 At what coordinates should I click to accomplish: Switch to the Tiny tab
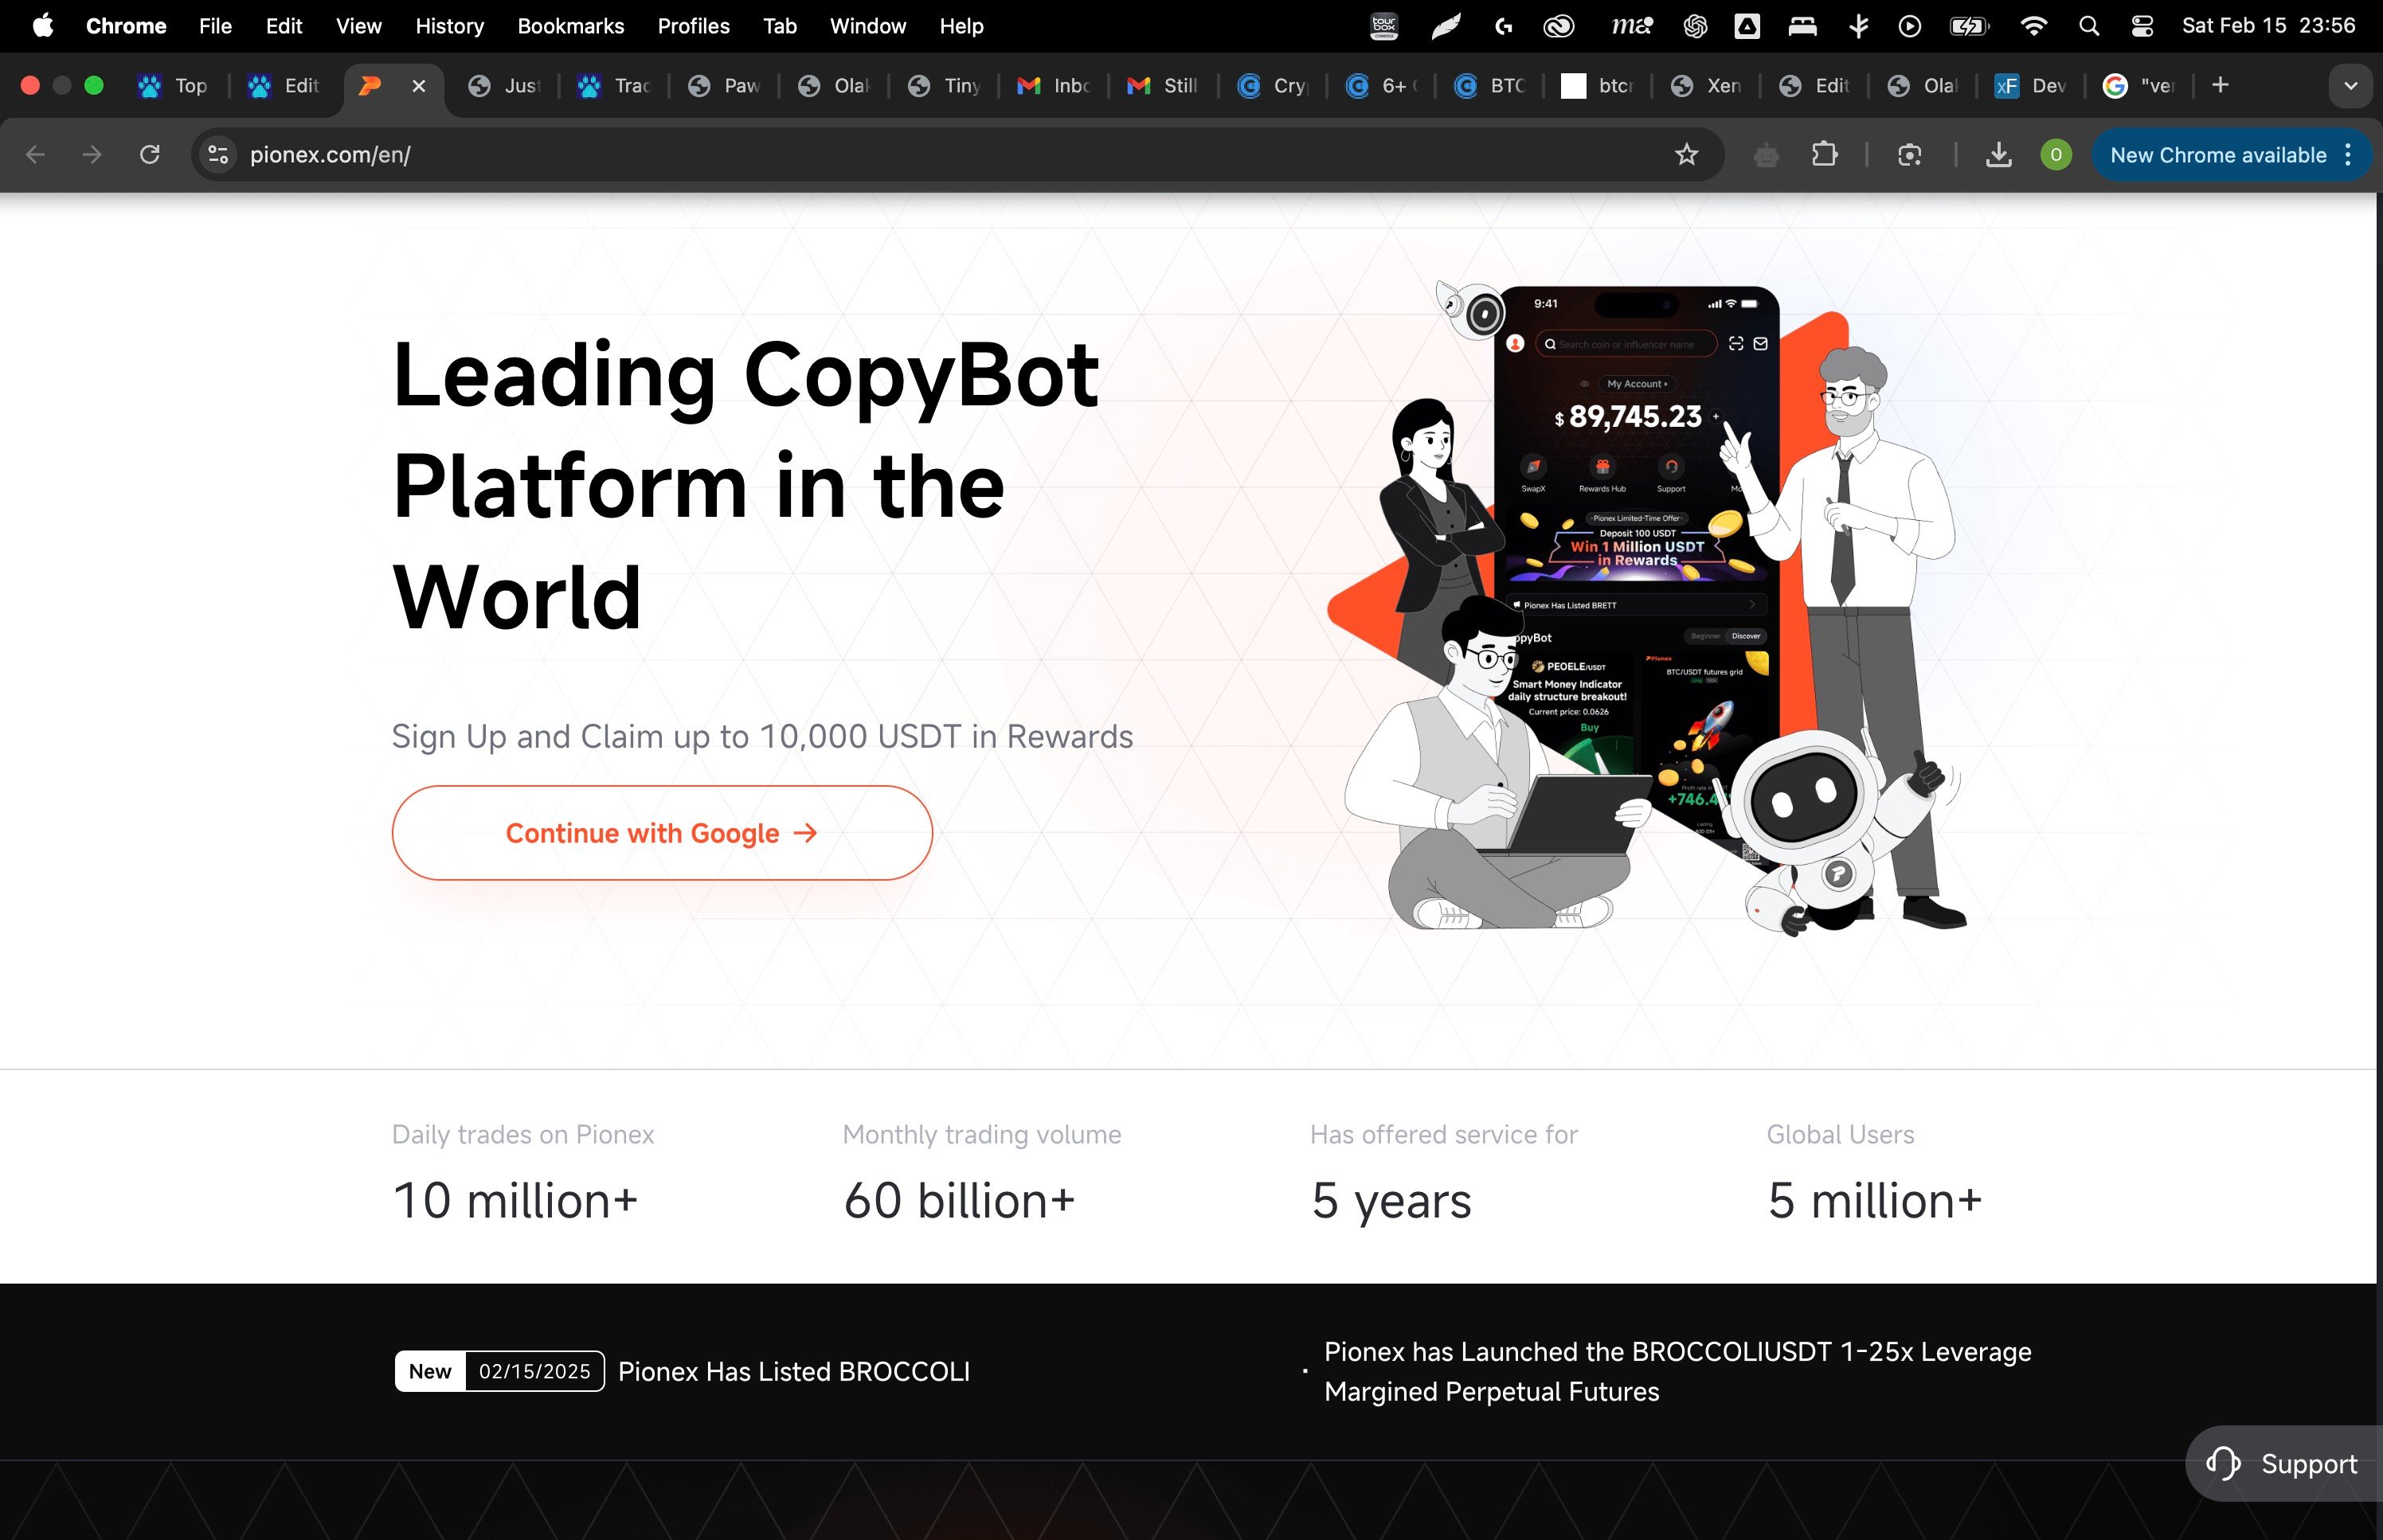tap(944, 86)
